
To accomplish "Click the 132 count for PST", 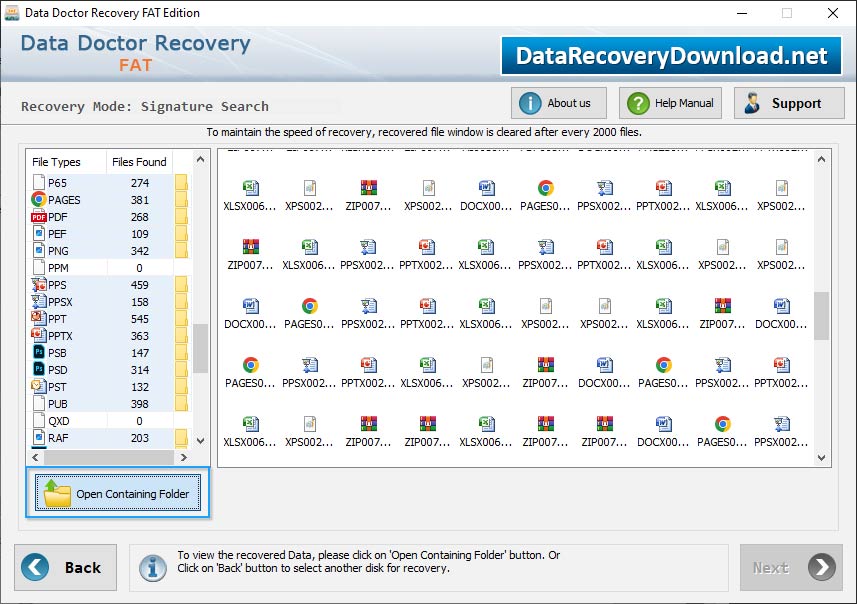I will click(x=139, y=387).
